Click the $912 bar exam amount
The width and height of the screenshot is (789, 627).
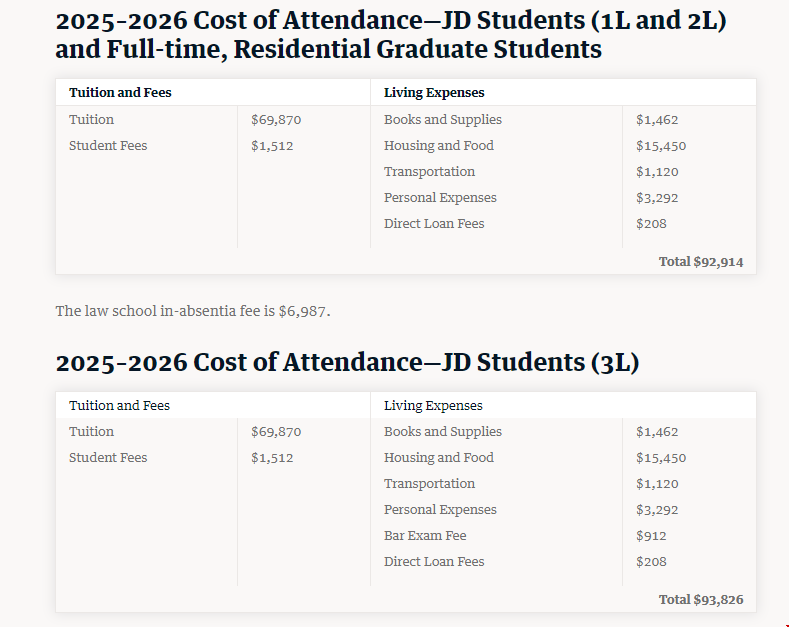651,536
